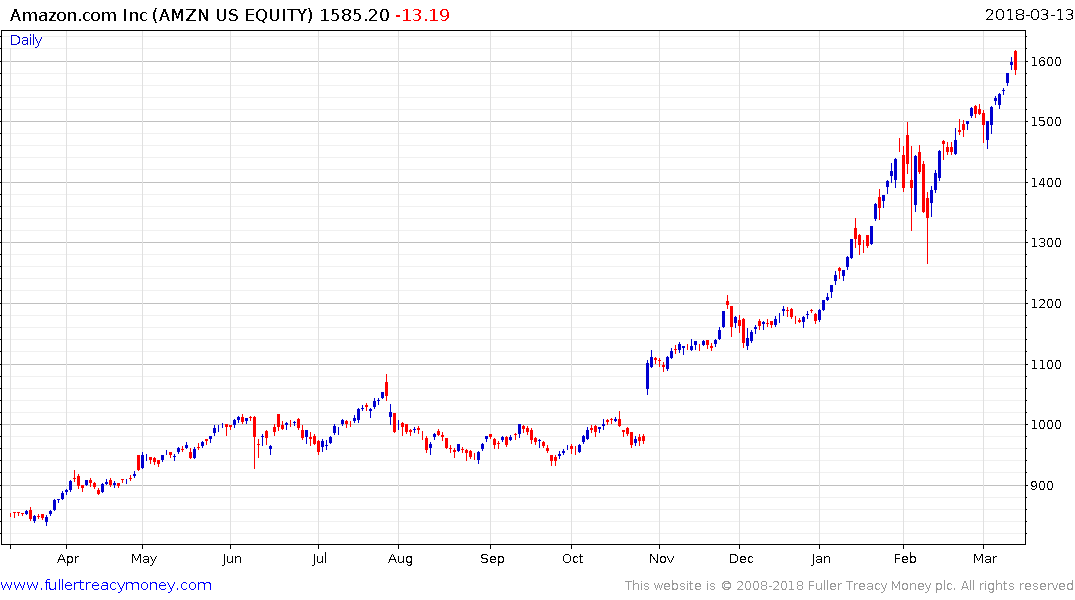This screenshot has width=1075, height=600.
Task: Click the Mar month label on the time axis
Action: (985, 559)
